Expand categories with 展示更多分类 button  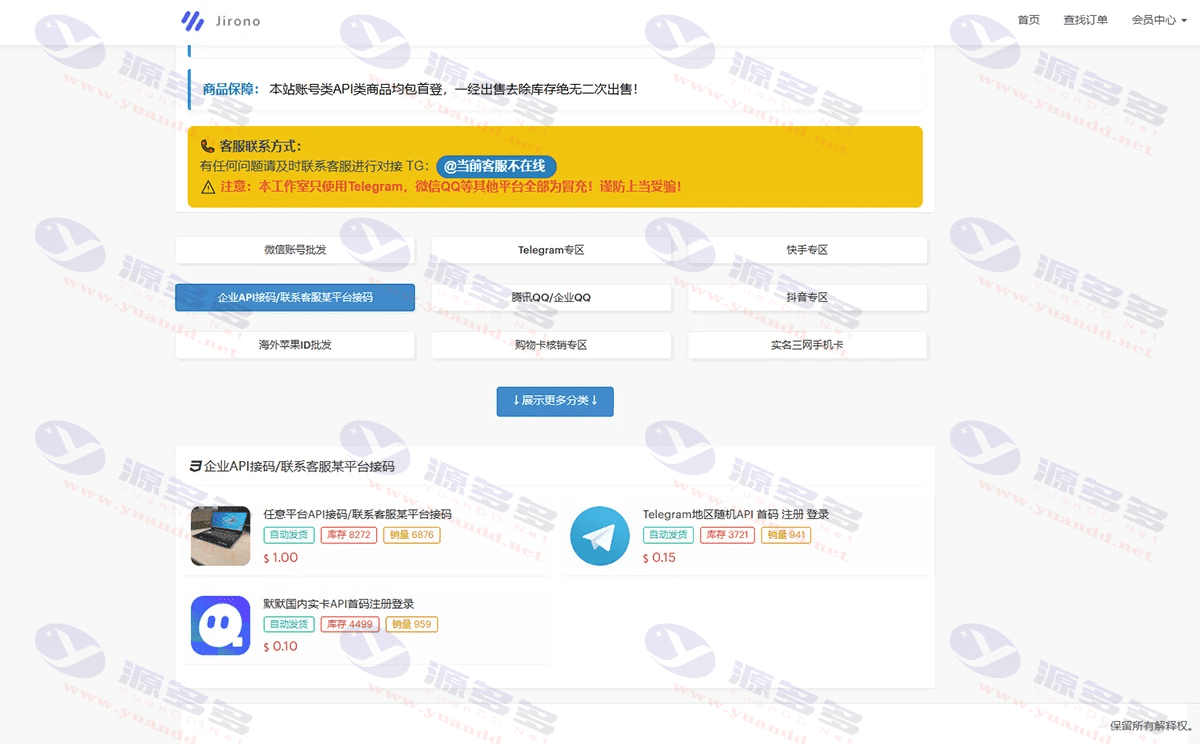coord(555,401)
